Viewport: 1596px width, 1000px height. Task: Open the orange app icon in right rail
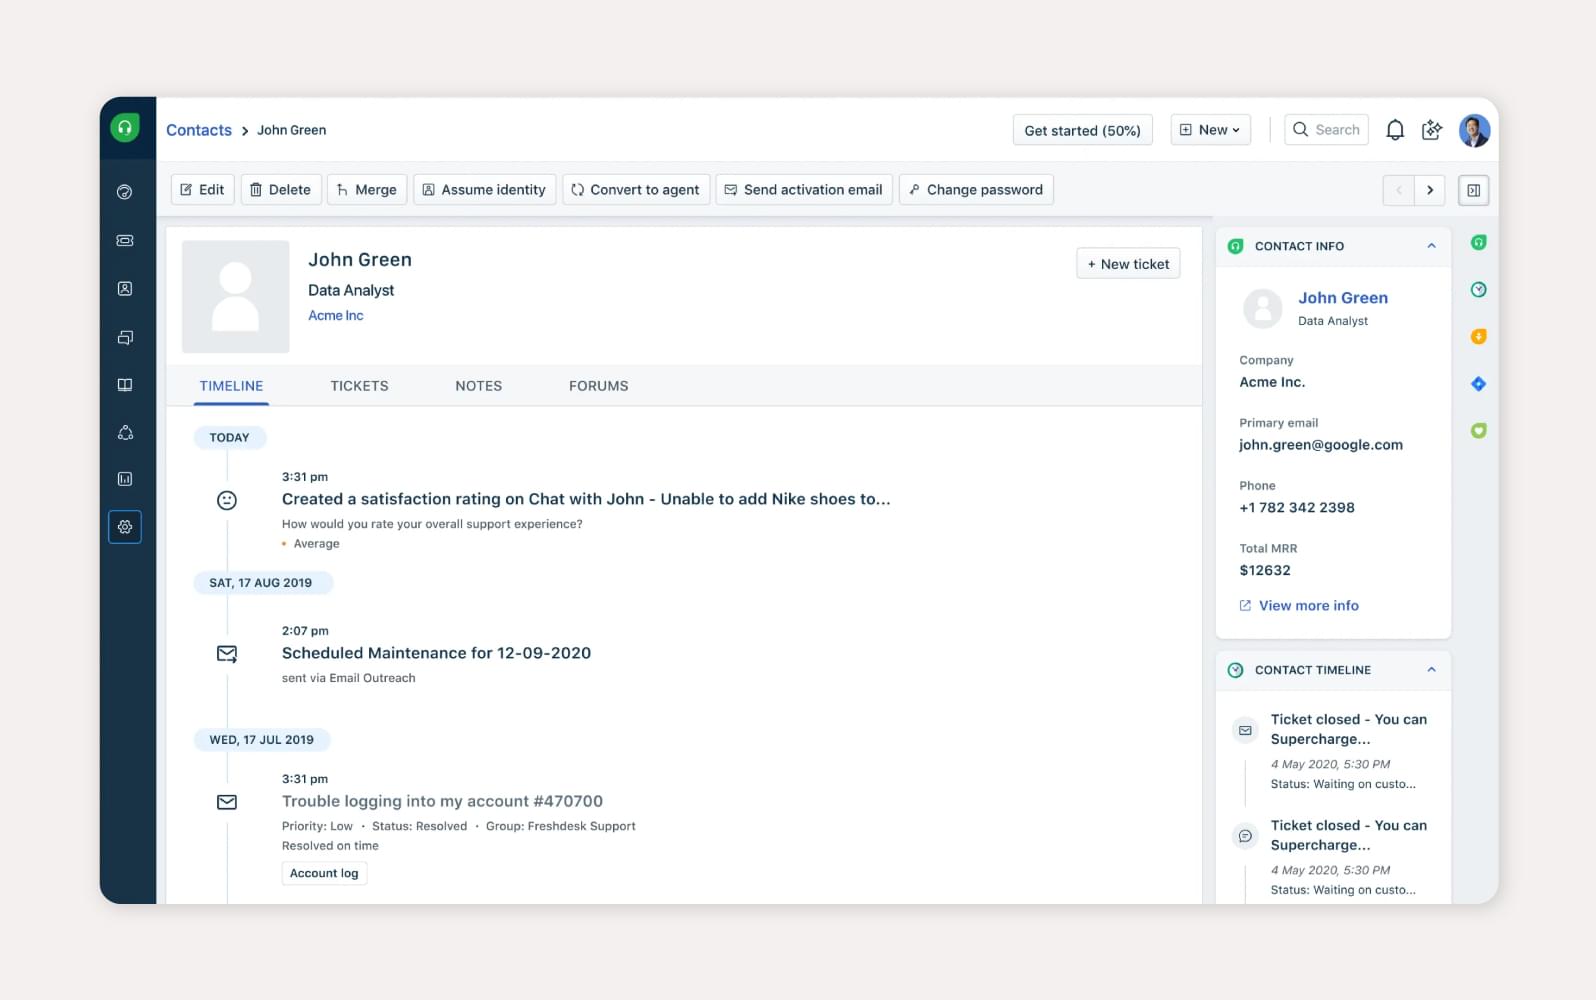click(1478, 336)
